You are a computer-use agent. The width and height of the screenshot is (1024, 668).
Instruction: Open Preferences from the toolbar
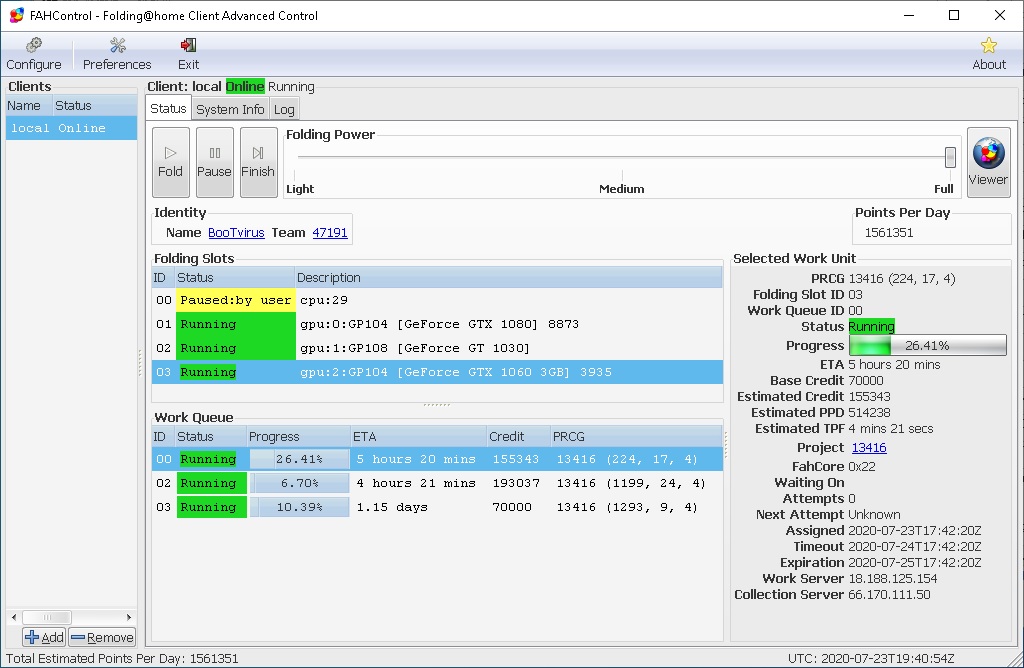(x=117, y=54)
